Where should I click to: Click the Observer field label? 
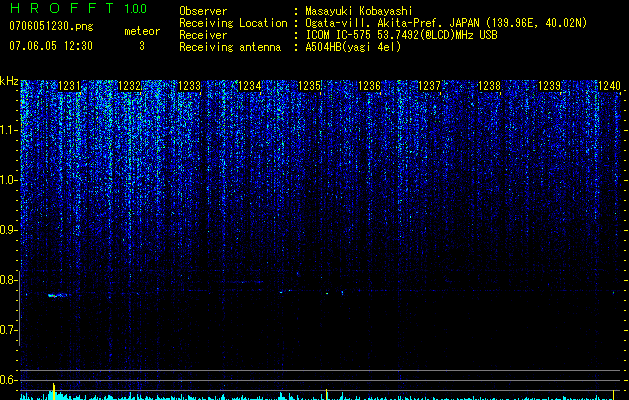(x=203, y=11)
